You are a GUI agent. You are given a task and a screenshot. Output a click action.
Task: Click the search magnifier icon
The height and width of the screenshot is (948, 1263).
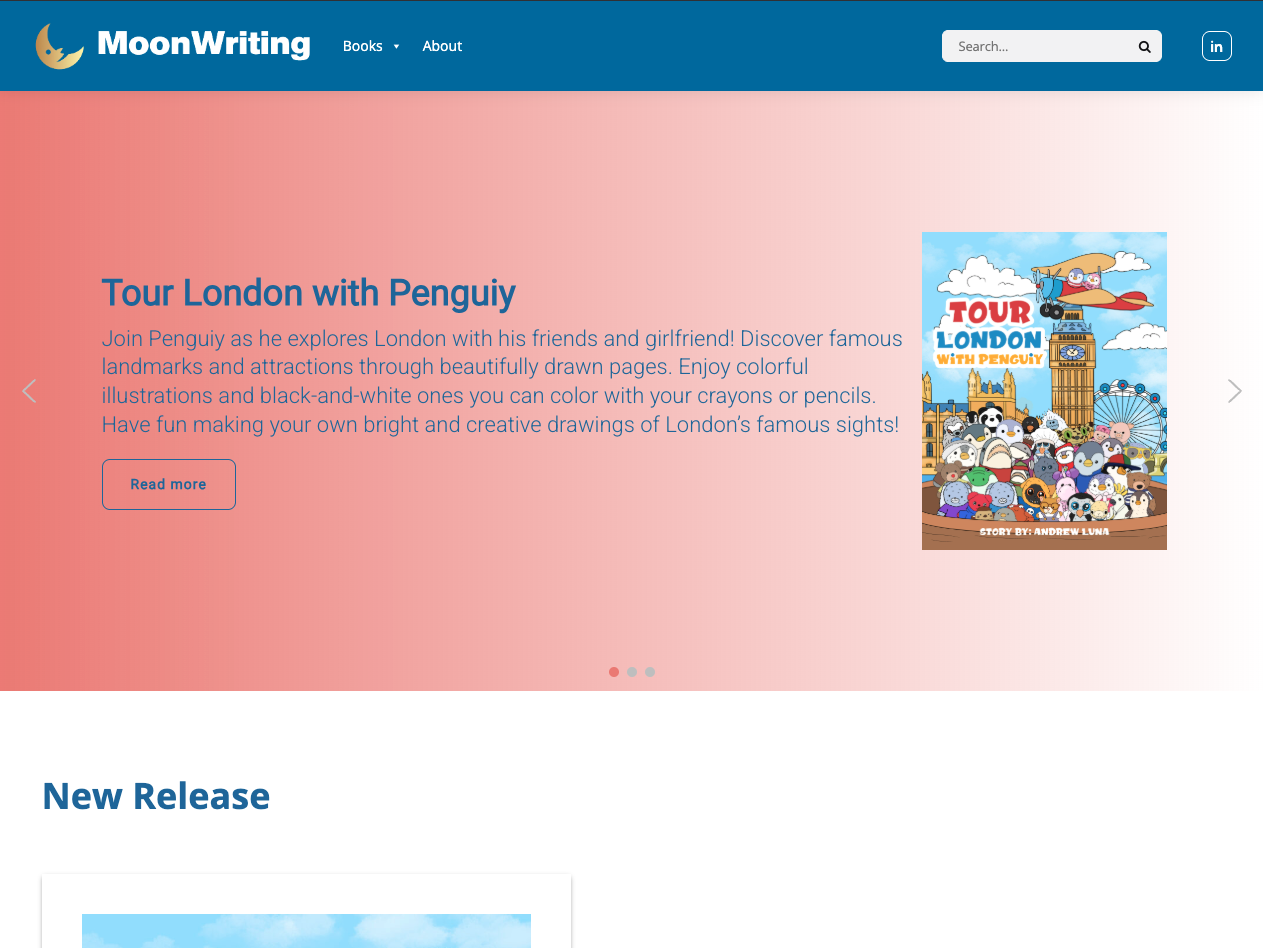click(x=1144, y=46)
